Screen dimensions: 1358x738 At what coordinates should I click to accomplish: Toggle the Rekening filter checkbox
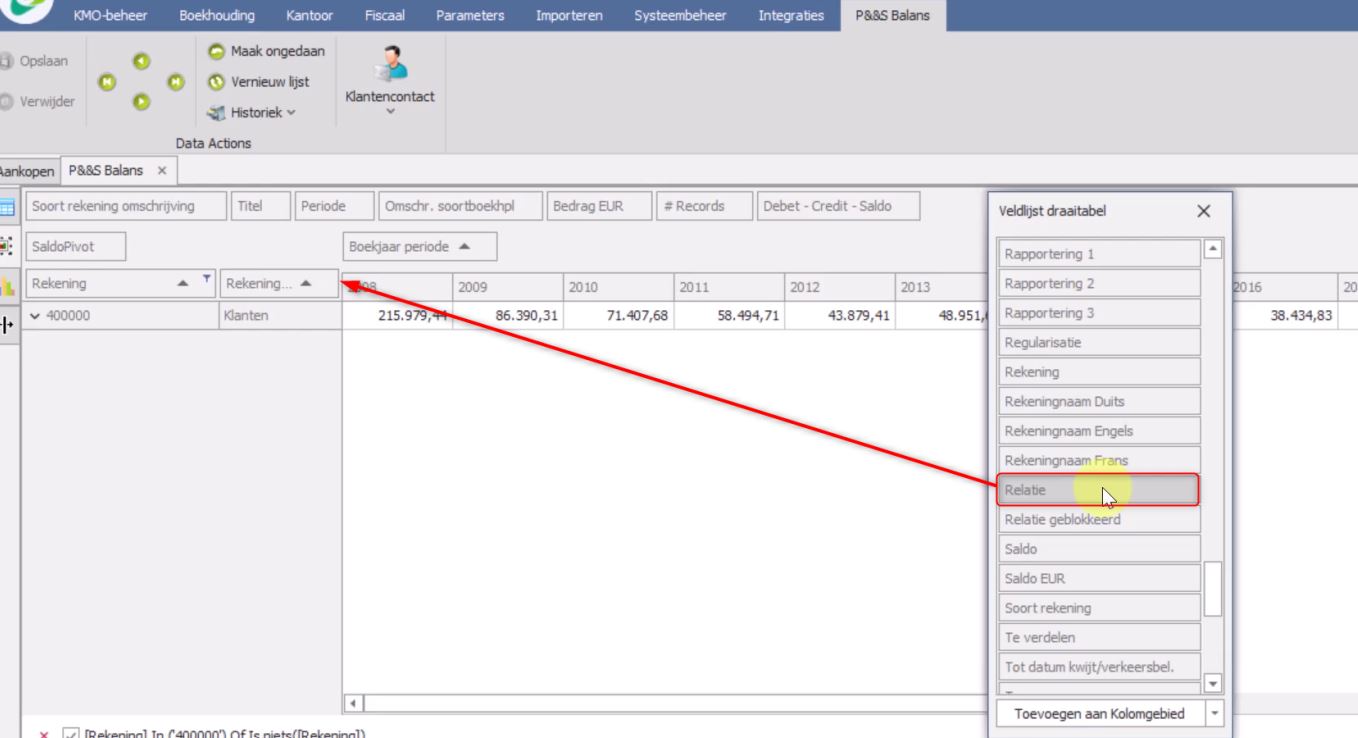(70, 735)
